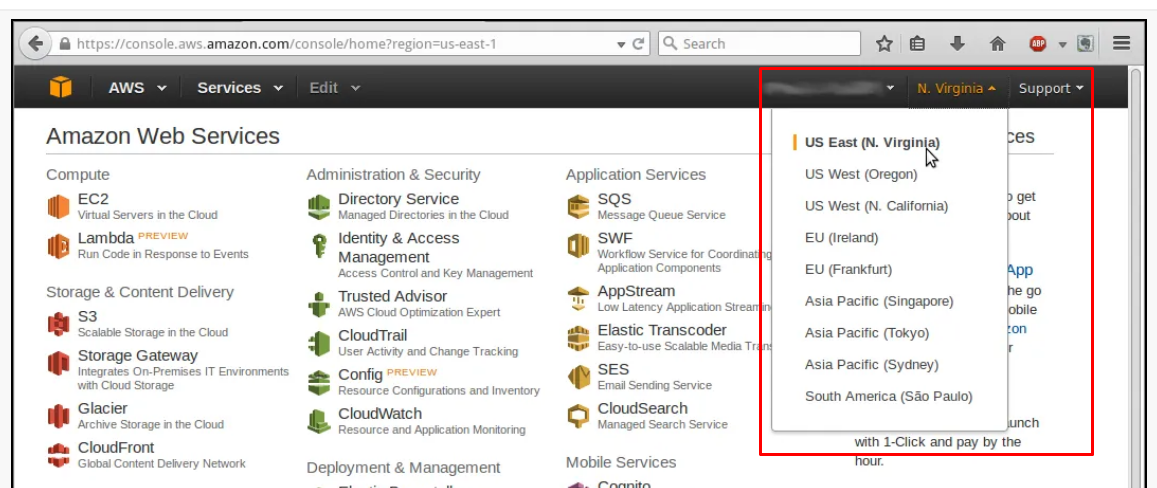Viewport: 1157px width, 488px height.
Task: Open the EC2 link
Action: point(93,199)
